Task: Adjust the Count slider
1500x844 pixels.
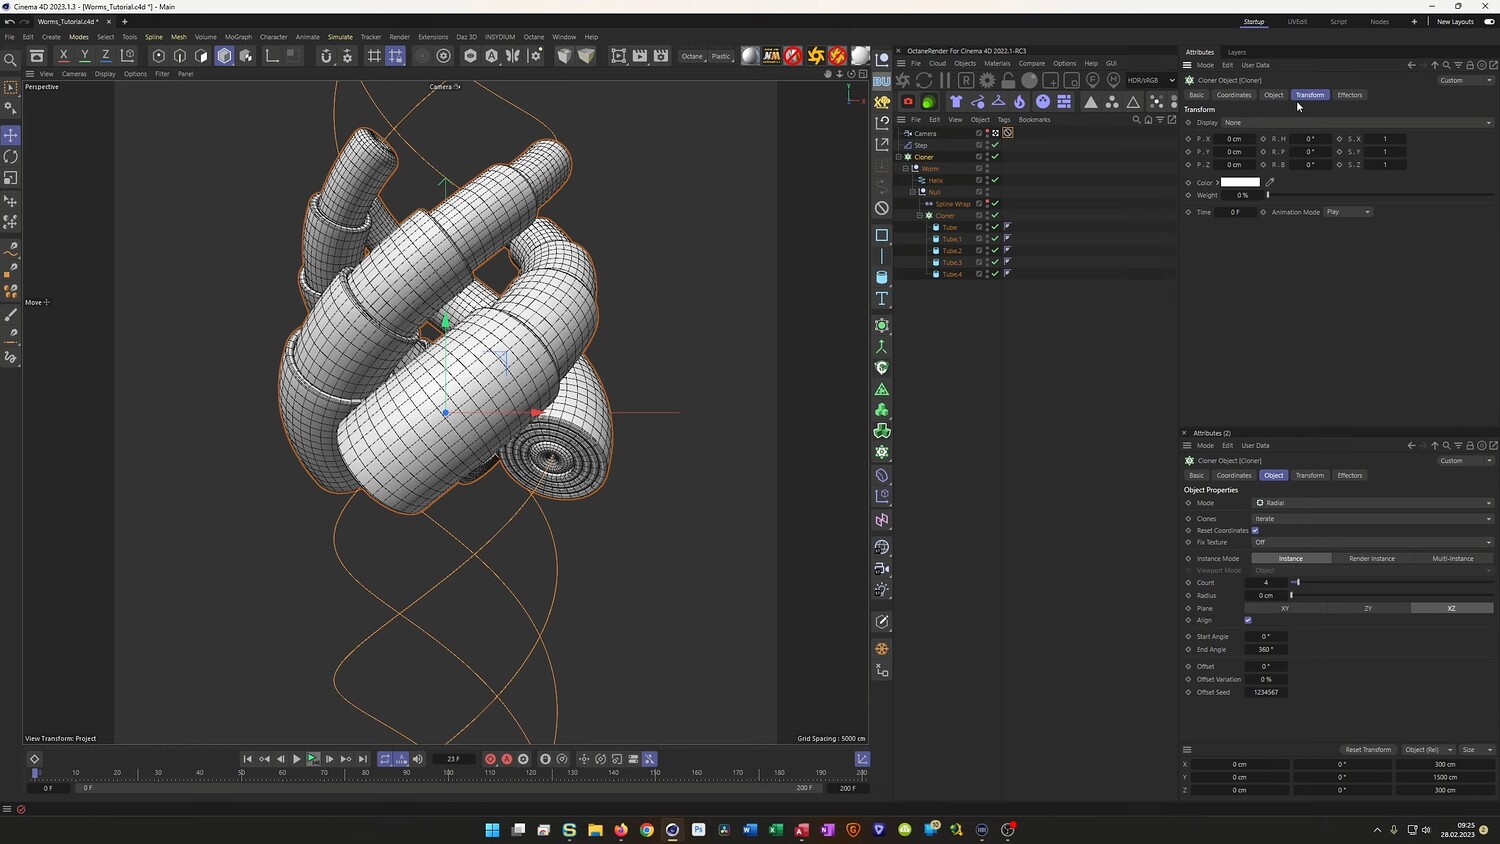Action: click(1392, 582)
